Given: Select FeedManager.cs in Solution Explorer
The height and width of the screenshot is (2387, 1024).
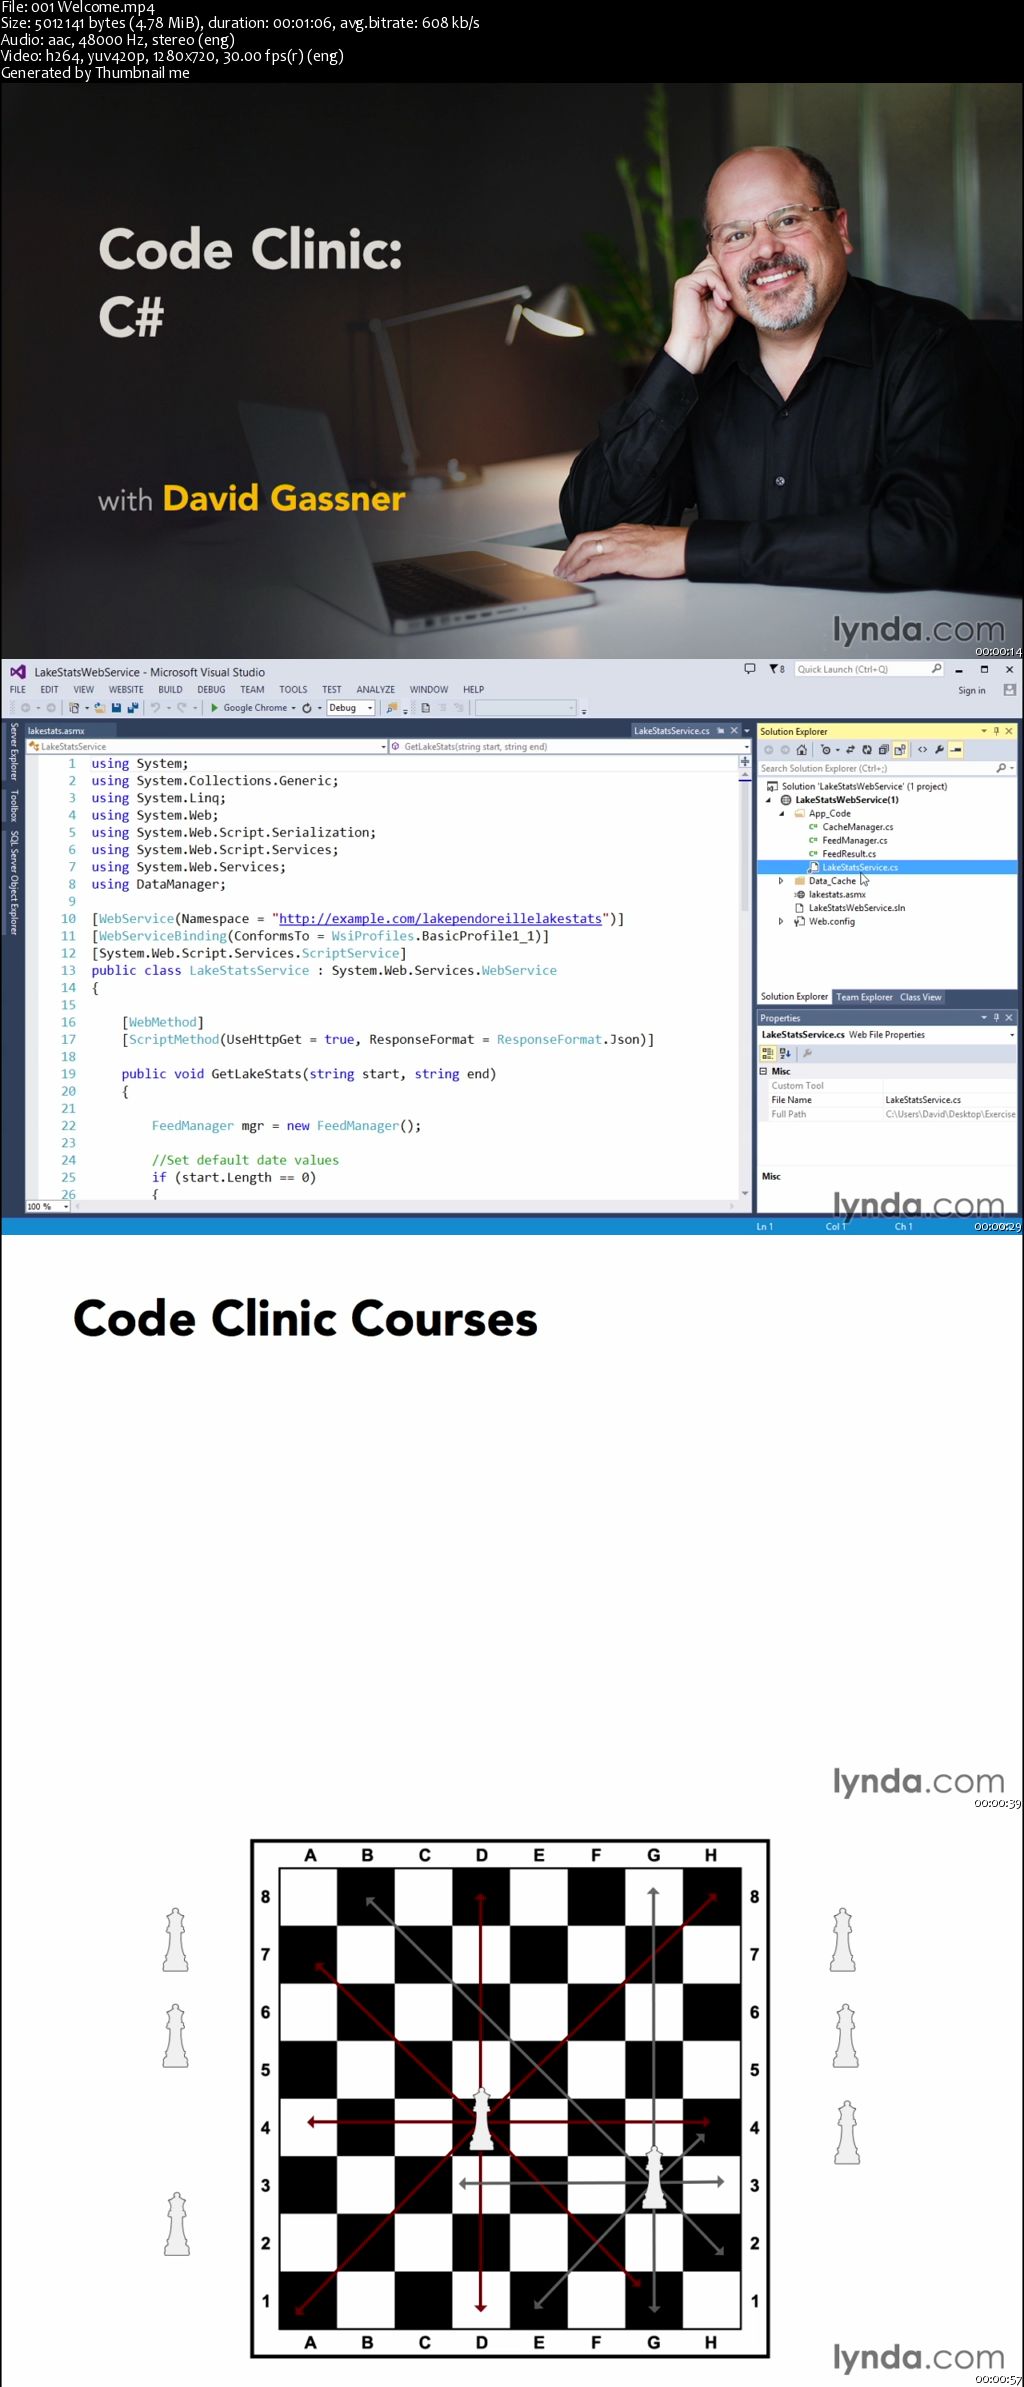Looking at the screenshot, I should 854,840.
